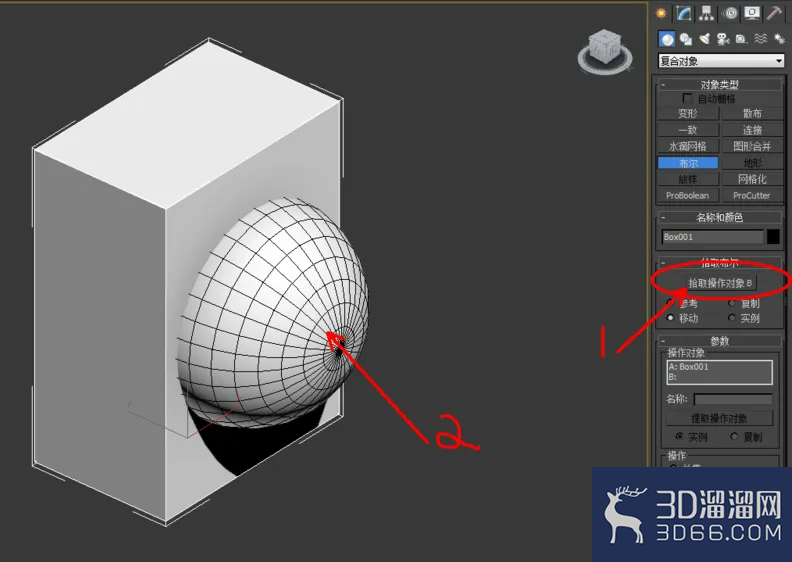
Task: Collapse the 名称和颜色 rollout
Action: pos(719,218)
